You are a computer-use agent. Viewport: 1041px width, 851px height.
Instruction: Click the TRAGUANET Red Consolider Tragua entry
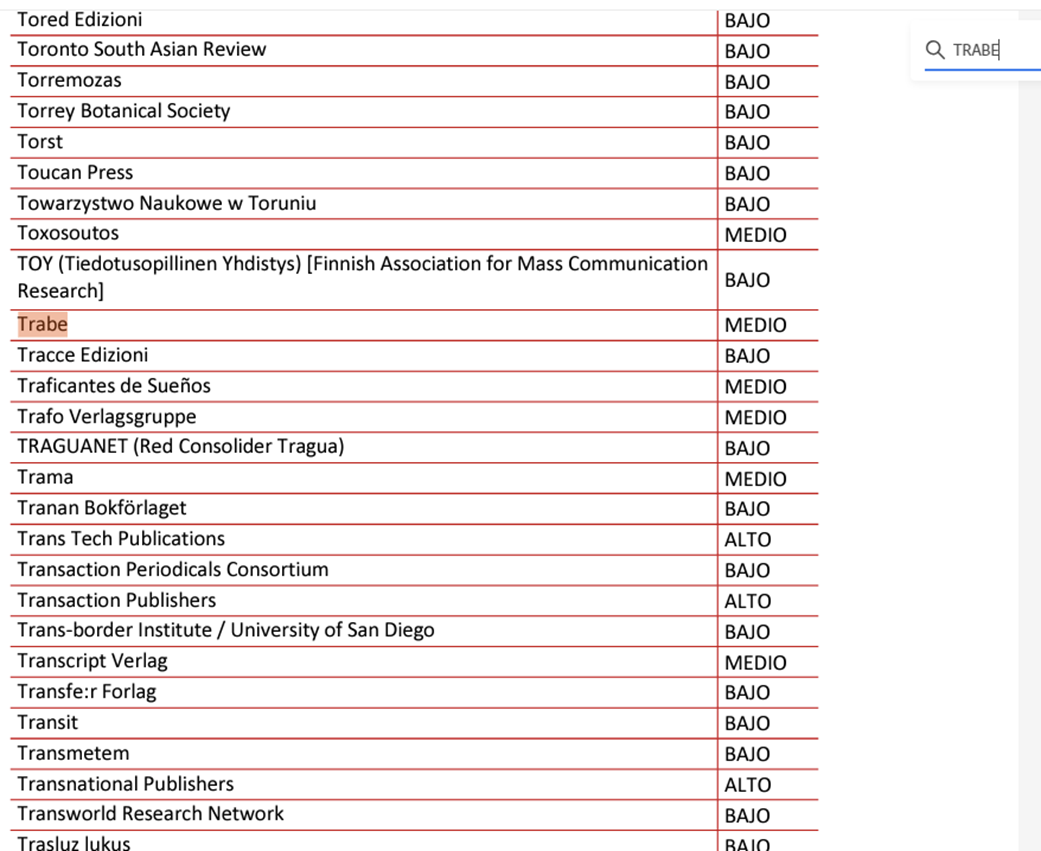180,447
